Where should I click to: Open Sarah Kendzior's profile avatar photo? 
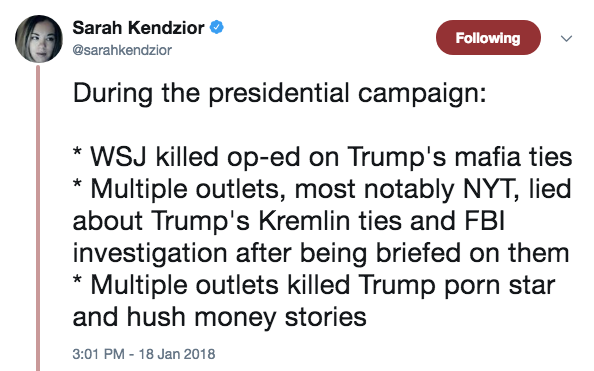tap(39, 39)
